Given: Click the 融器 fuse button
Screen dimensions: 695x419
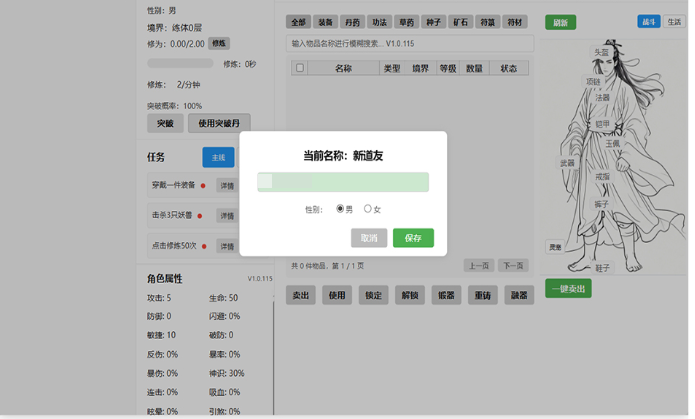Looking at the screenshot, I should [x=519, y=295].
